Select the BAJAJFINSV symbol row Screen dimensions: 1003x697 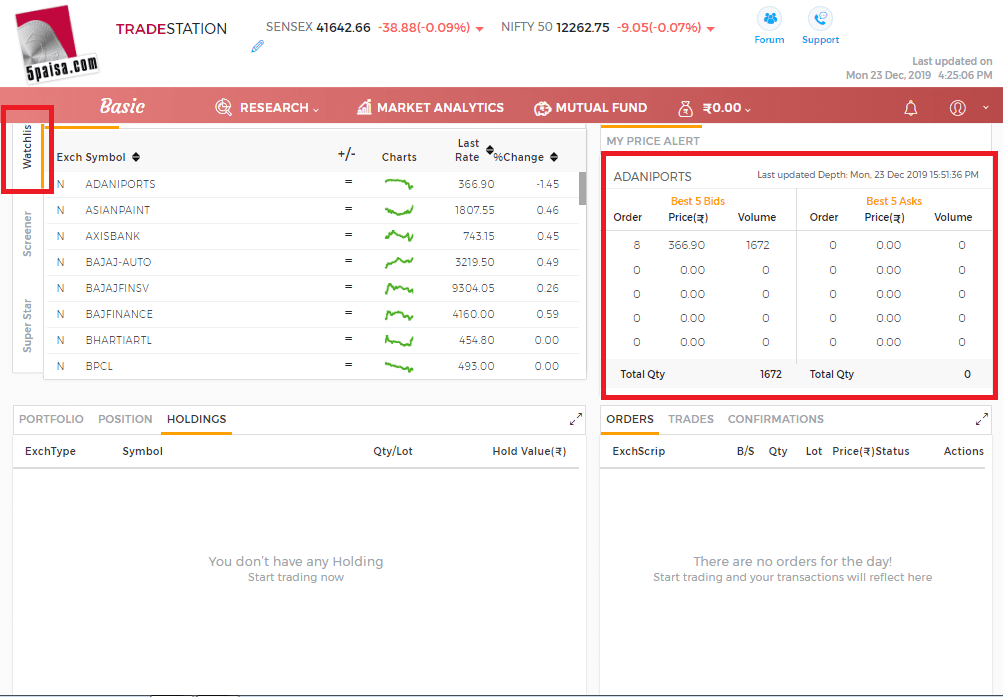(312, 288)
